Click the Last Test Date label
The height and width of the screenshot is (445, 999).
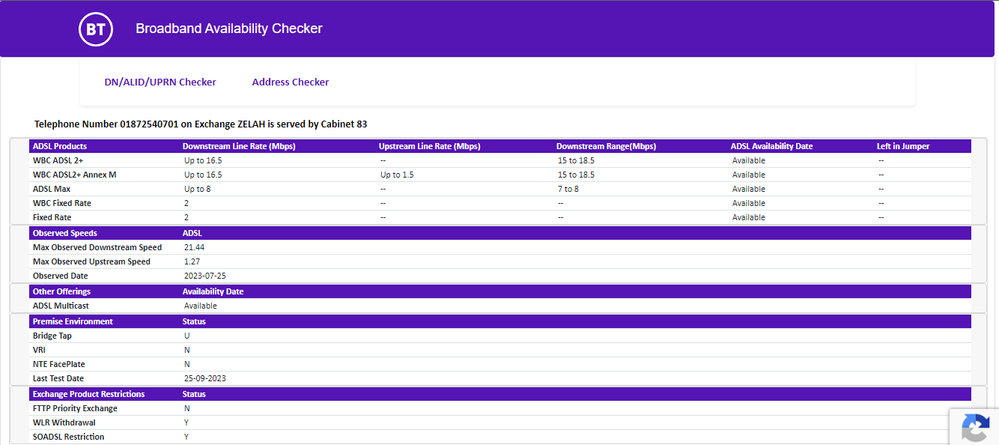pyautogui.click(x=59, y=378)
